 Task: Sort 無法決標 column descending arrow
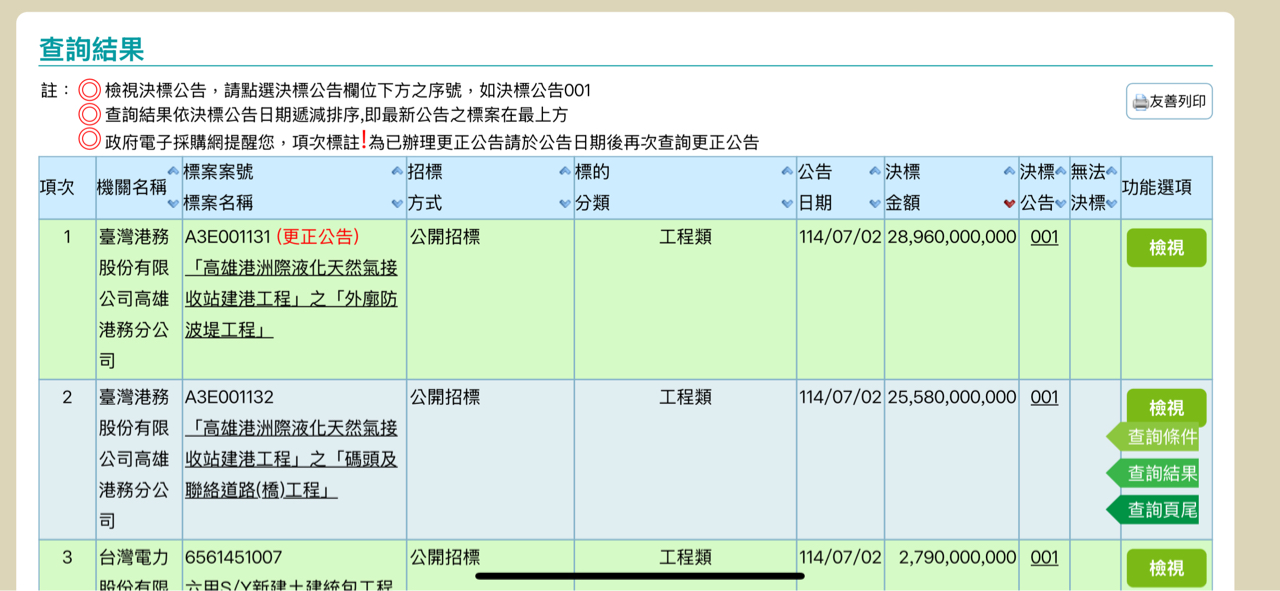pos(1112,203)
